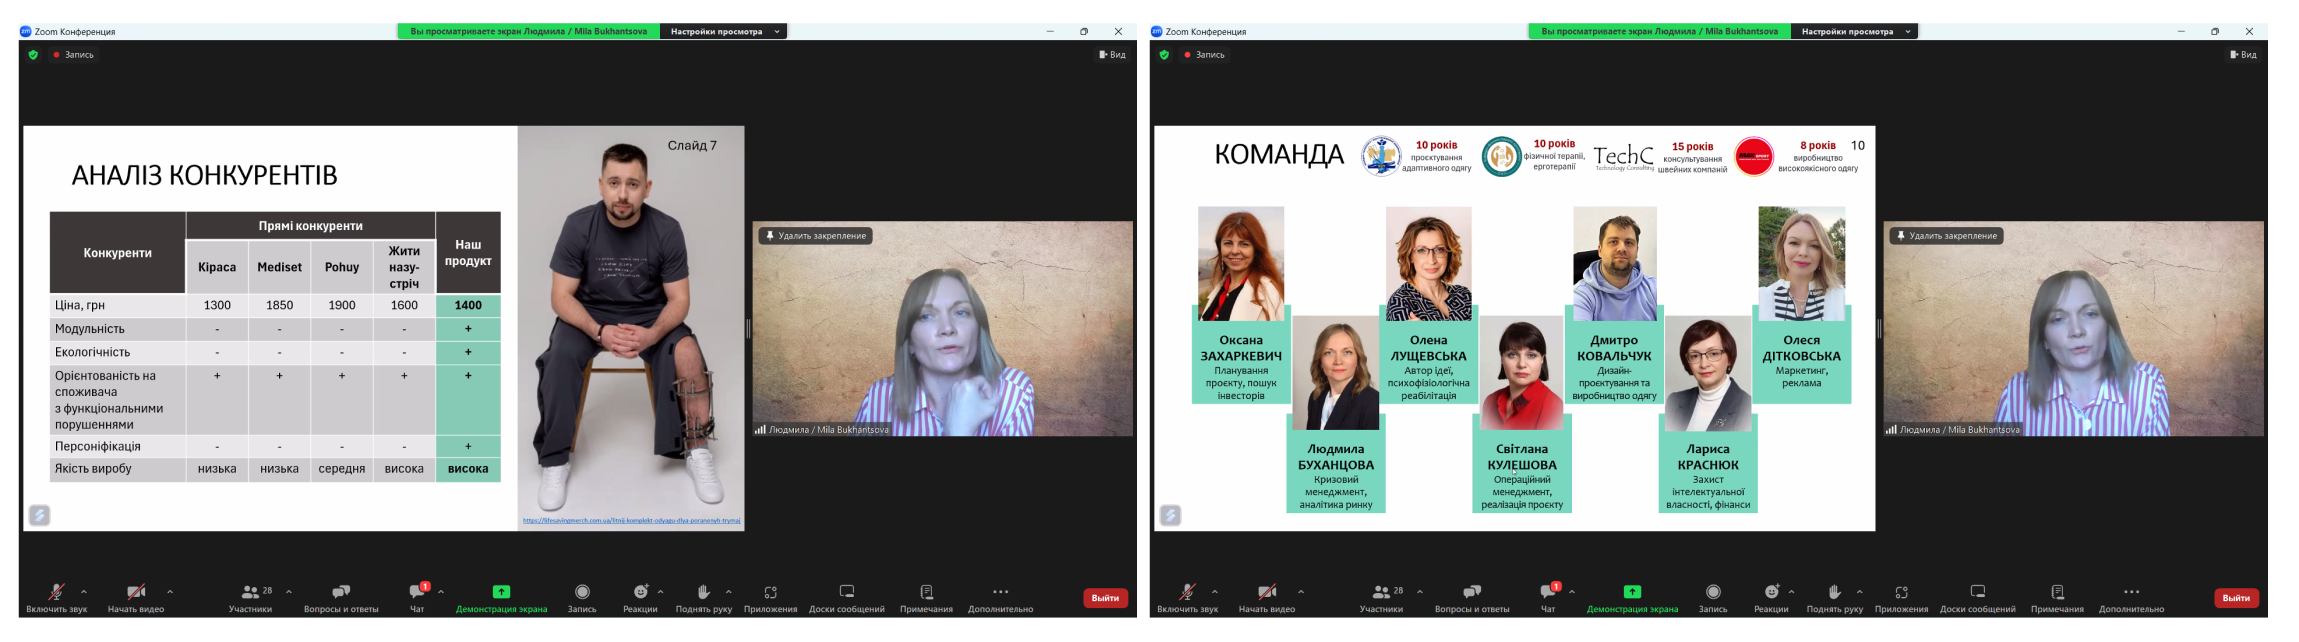
Task: Open Чат in the right Zoom window
Action: tap(1548, 596)
